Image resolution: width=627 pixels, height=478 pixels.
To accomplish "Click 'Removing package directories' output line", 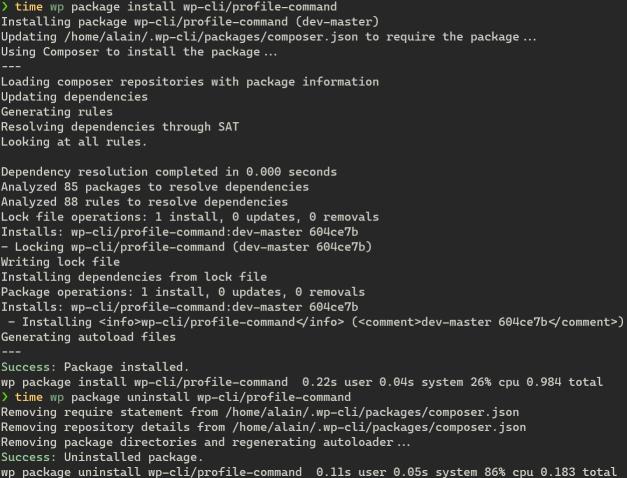I will [x=205, y=442].
